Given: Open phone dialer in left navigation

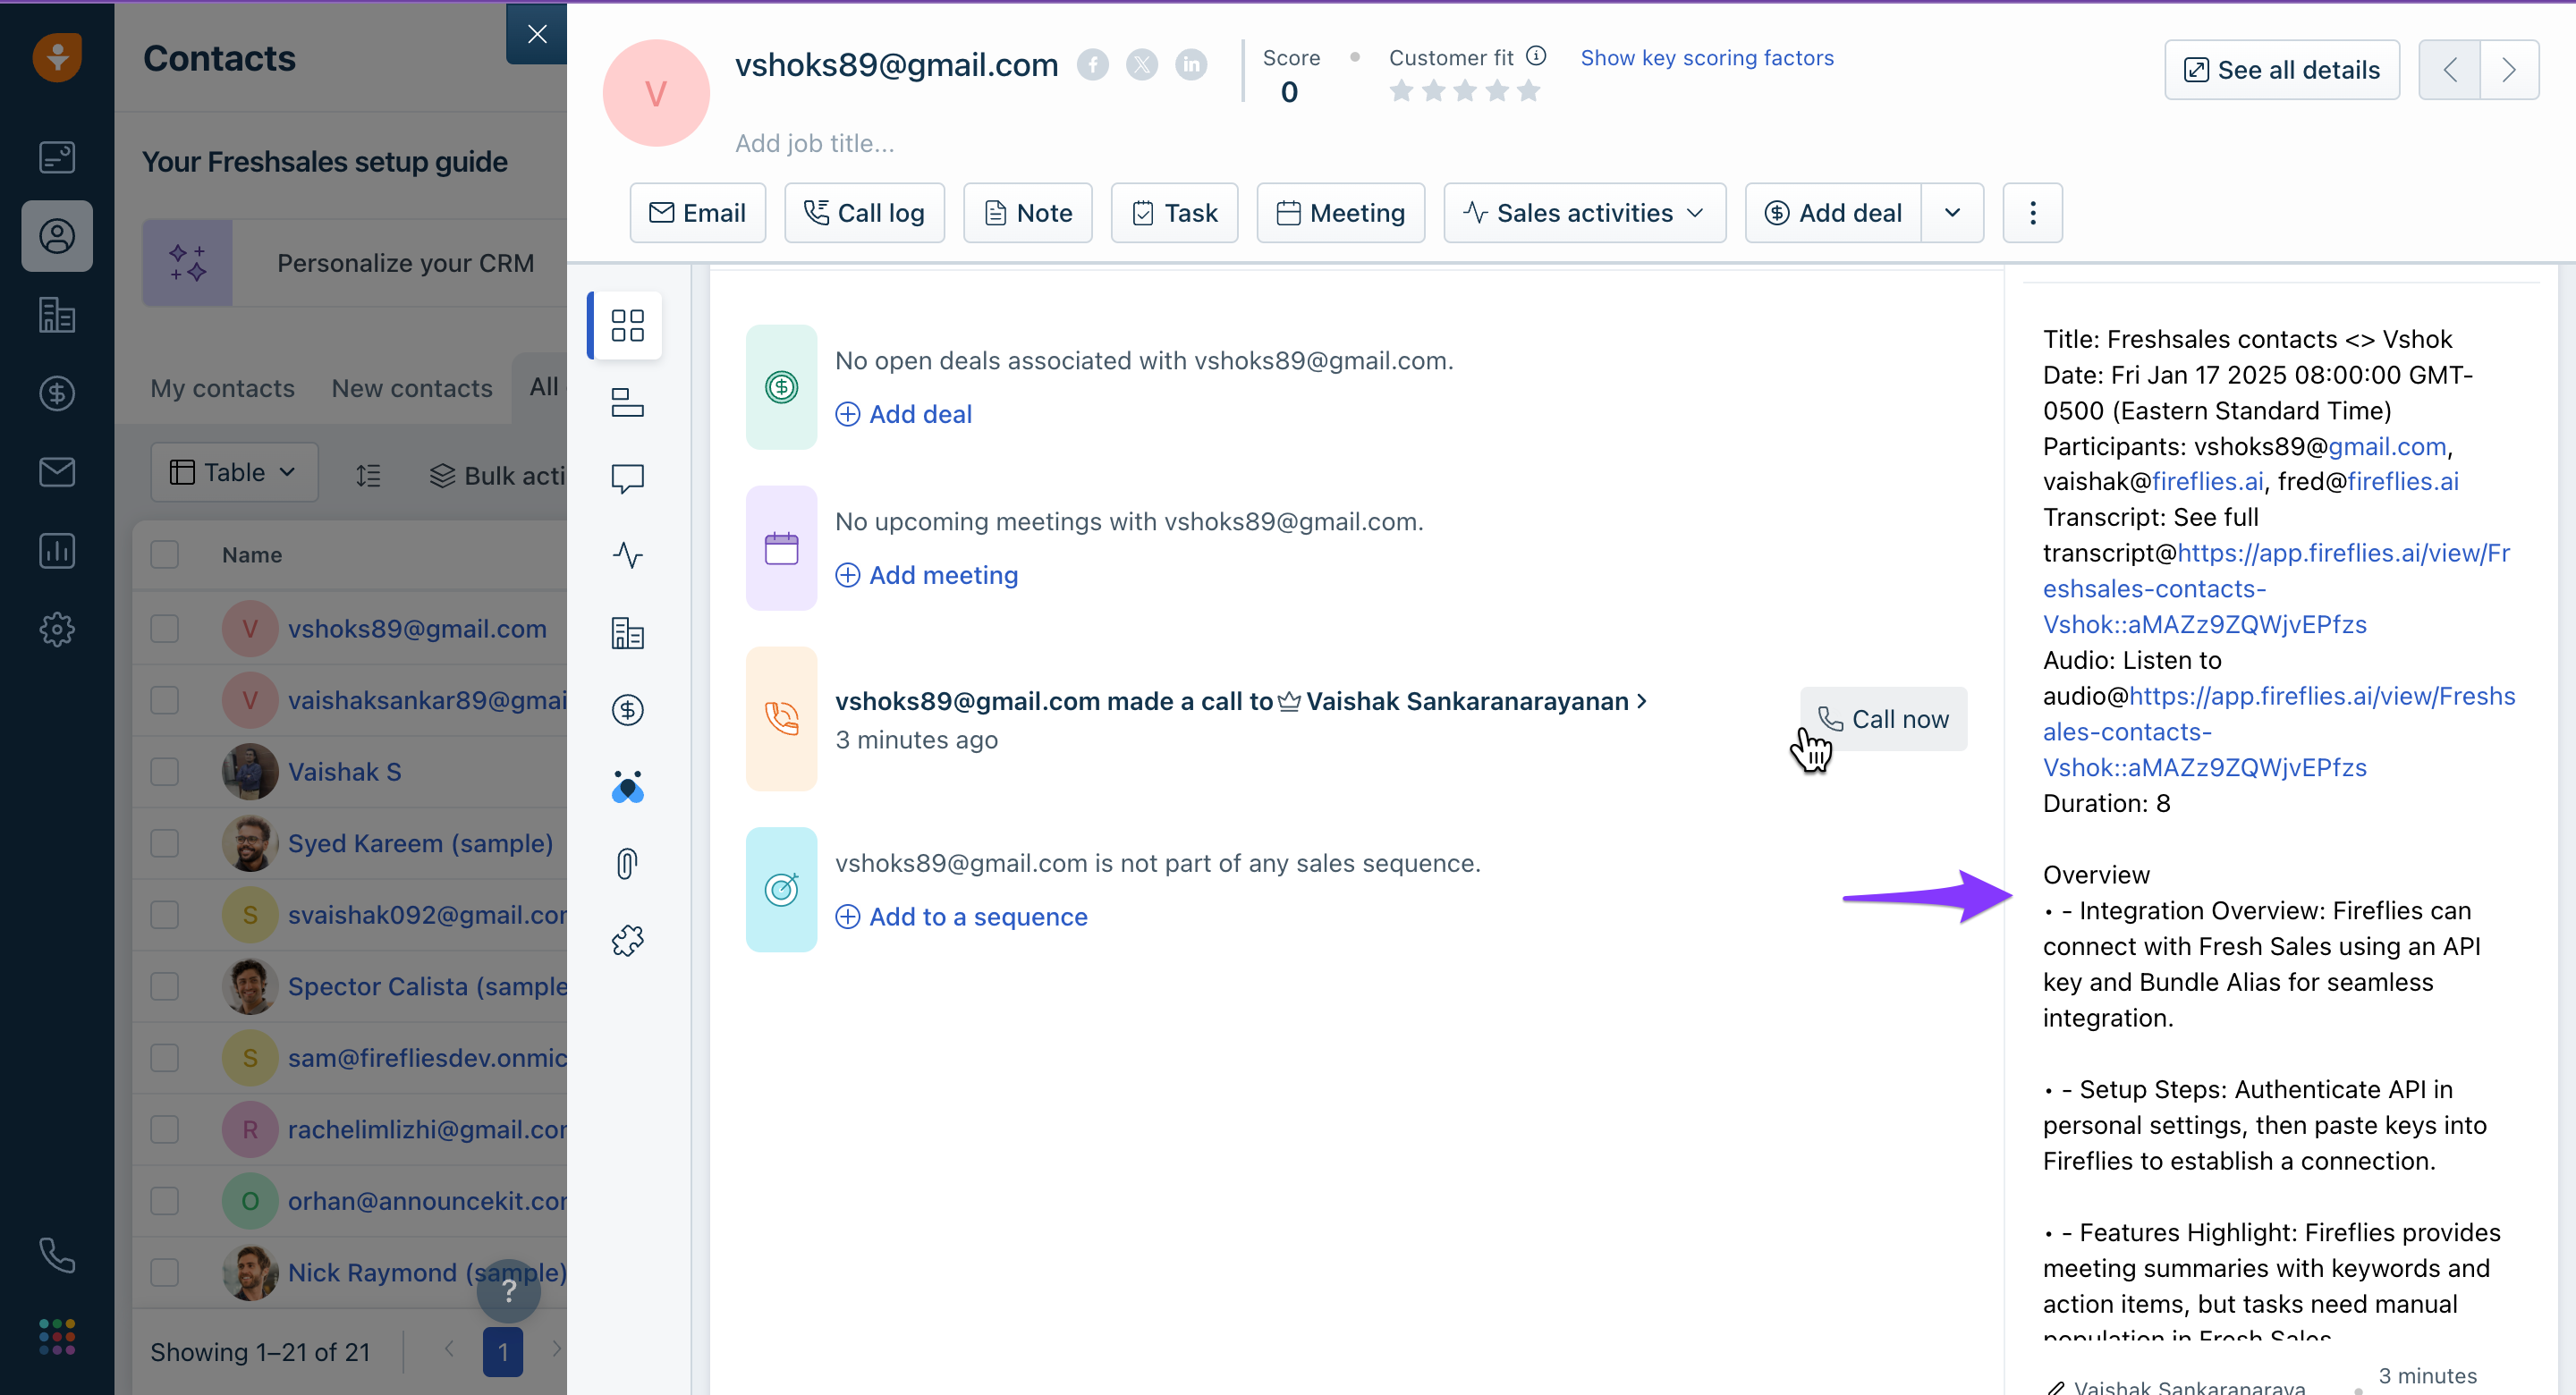Looking at the screenshot, I should [57, 1255].
